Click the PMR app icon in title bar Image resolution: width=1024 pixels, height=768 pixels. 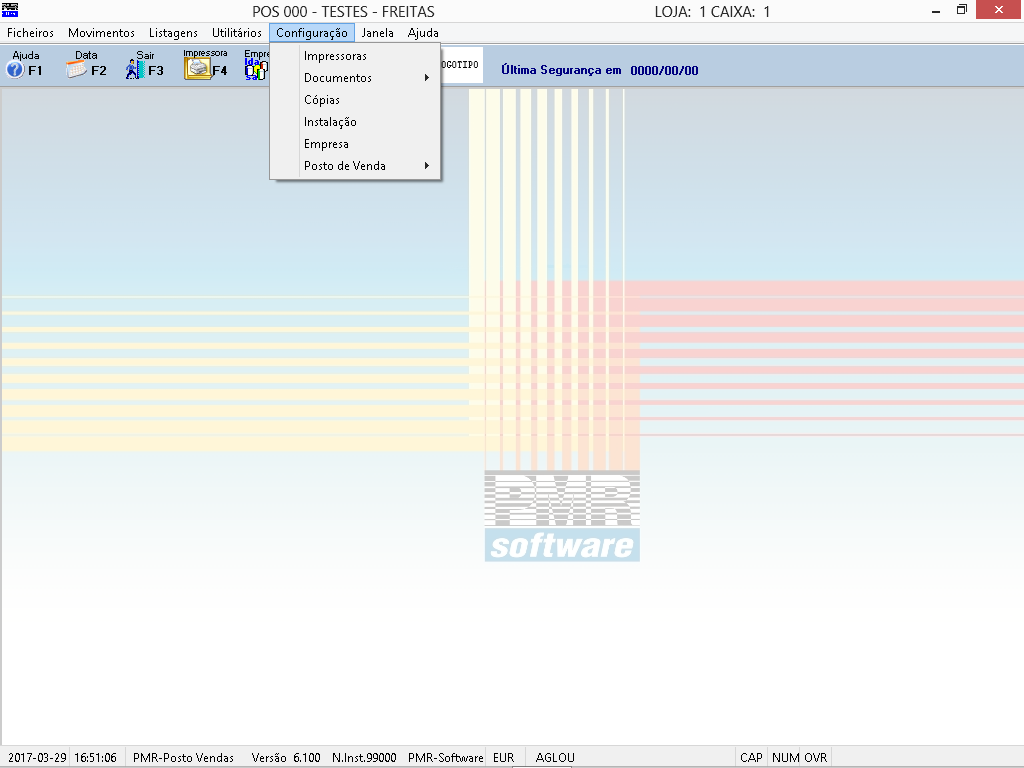pyautogui.click(x=11, y=11)
